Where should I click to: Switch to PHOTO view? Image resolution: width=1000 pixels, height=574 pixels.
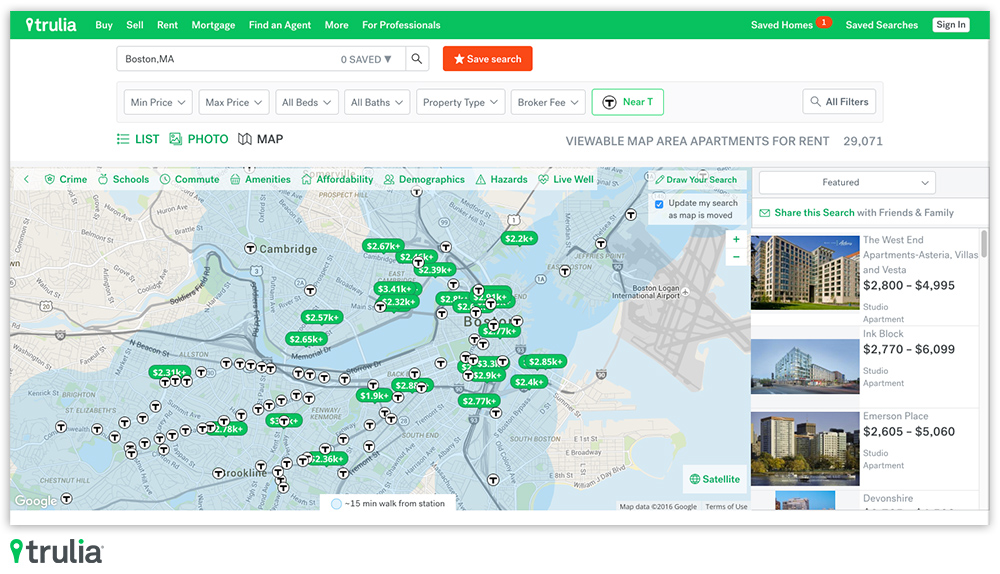tap(198, 139)
